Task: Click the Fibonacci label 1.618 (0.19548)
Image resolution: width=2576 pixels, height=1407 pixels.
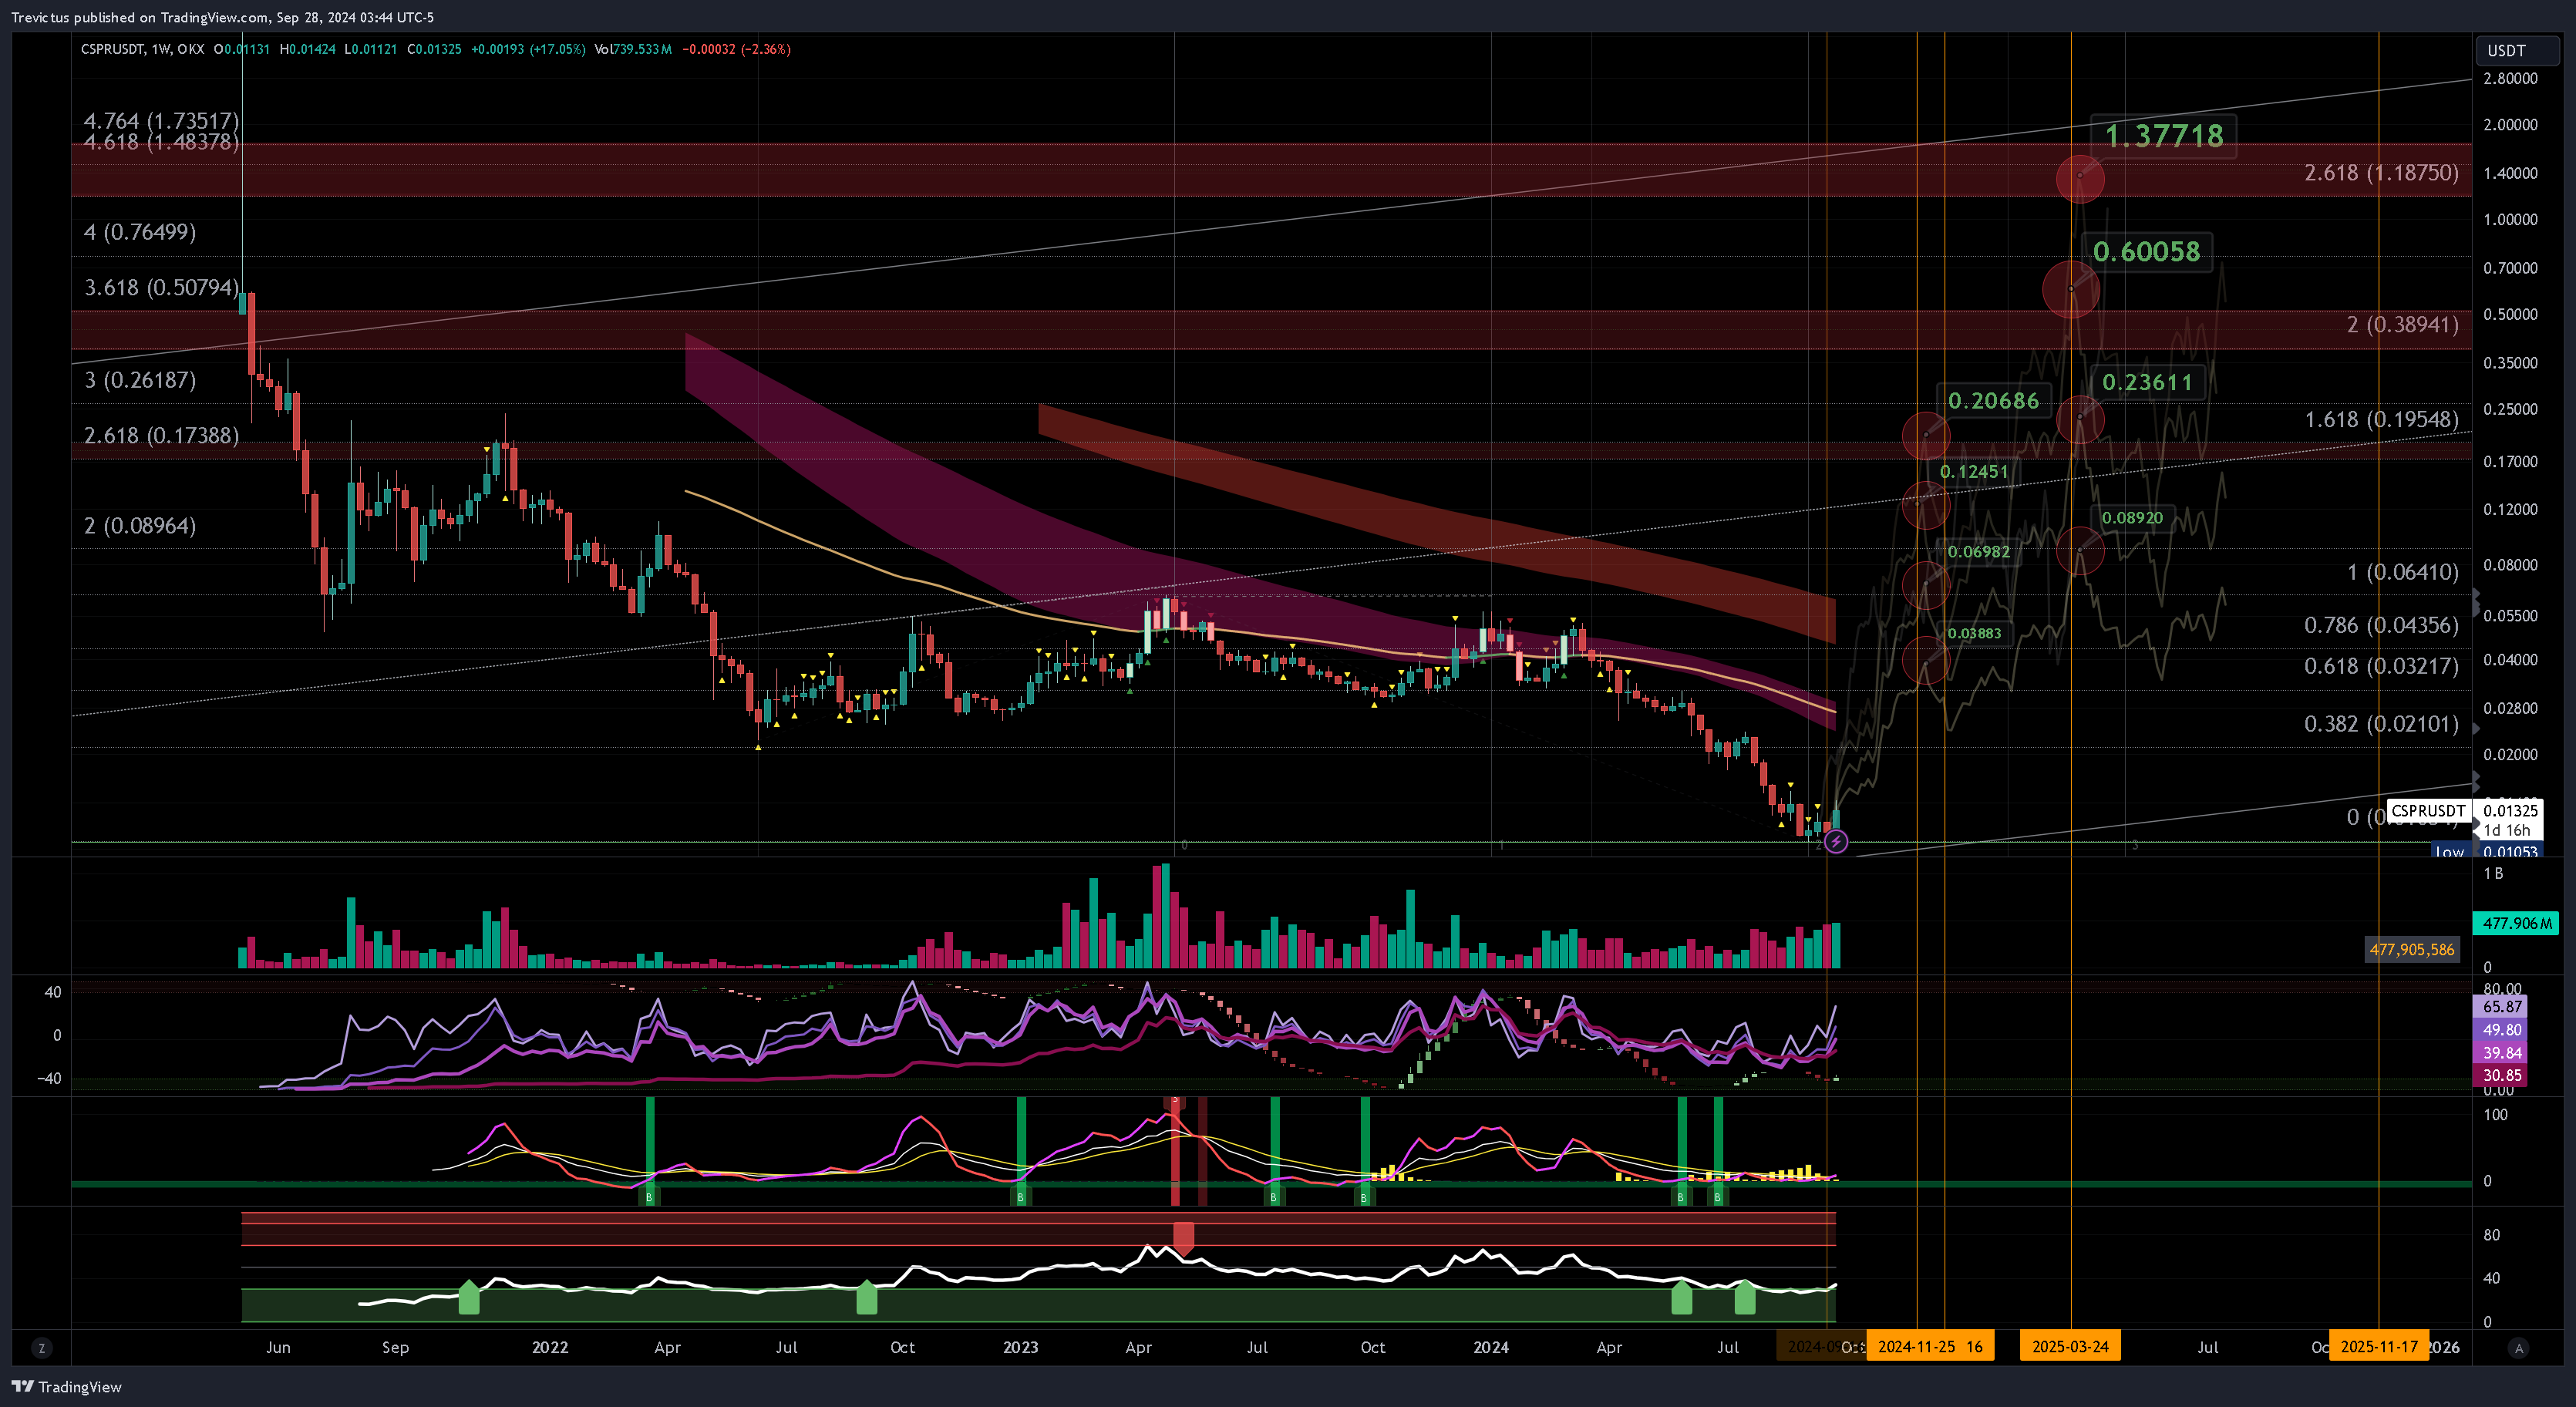Action: (x=2381, y=420)
